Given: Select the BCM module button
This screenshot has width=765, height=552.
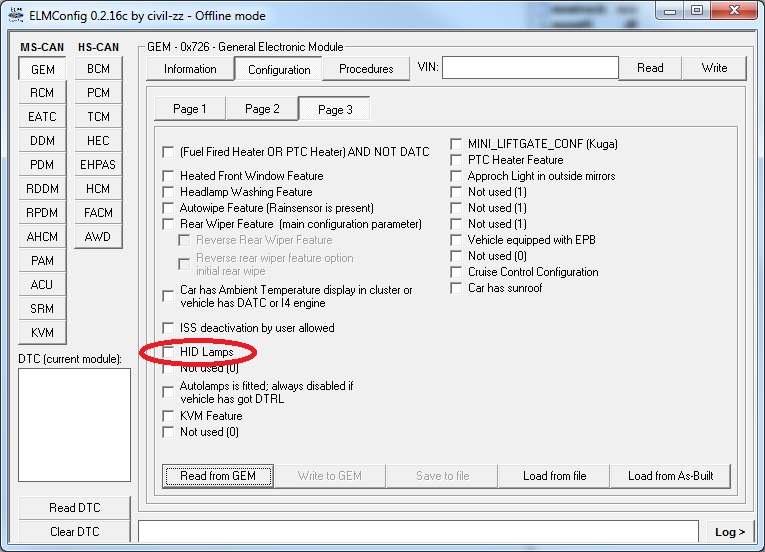Looking at the screenshot, I should coord(98,69).
